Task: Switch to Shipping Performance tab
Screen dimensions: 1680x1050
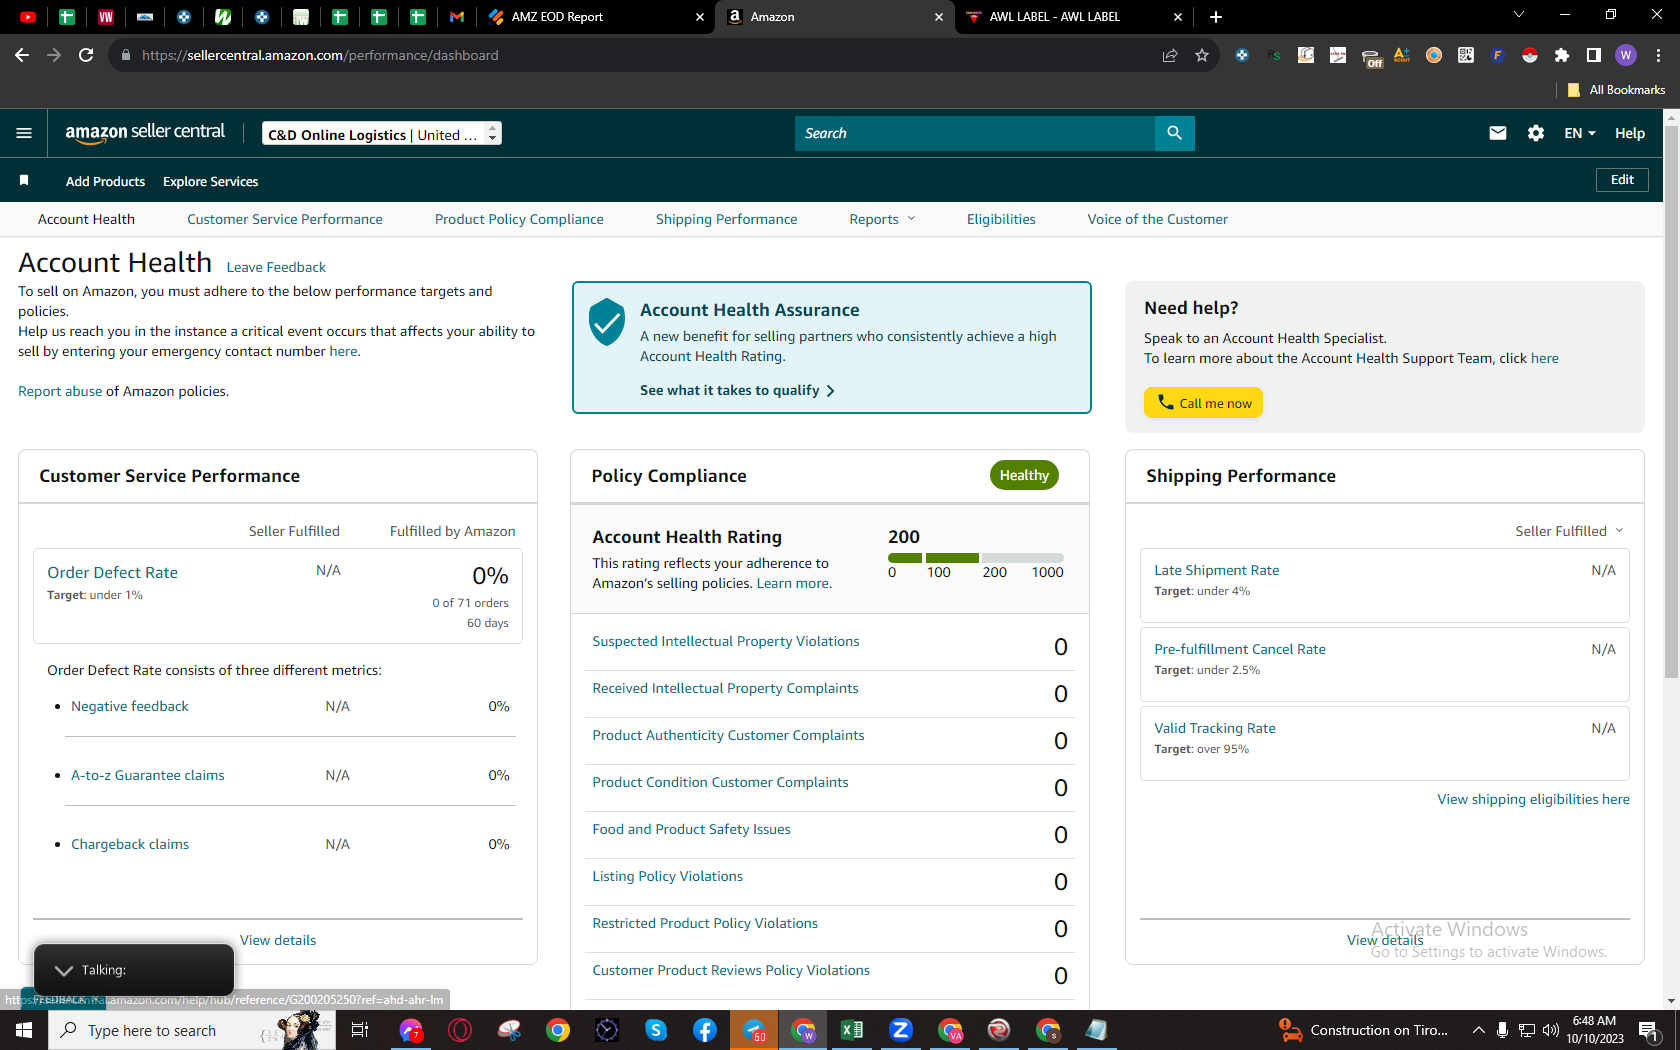Action: (x=727, y=219)
